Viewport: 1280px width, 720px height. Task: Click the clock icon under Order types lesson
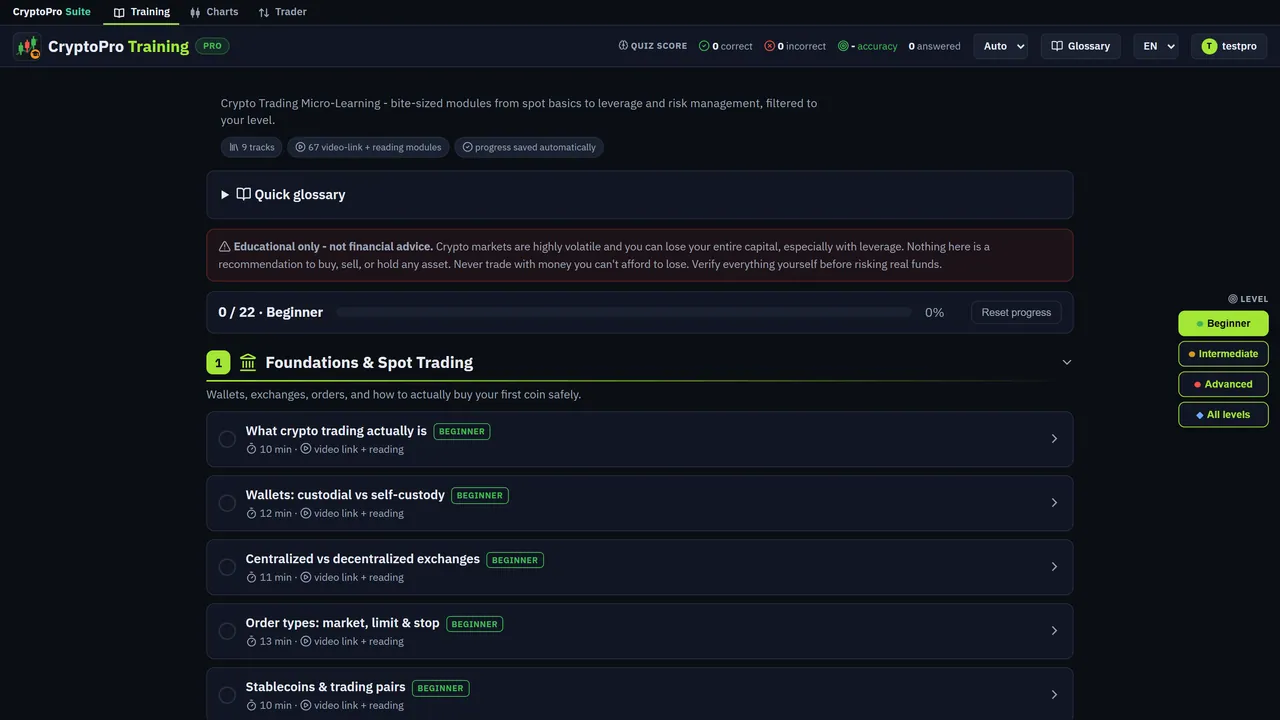[x=252, y=641]
